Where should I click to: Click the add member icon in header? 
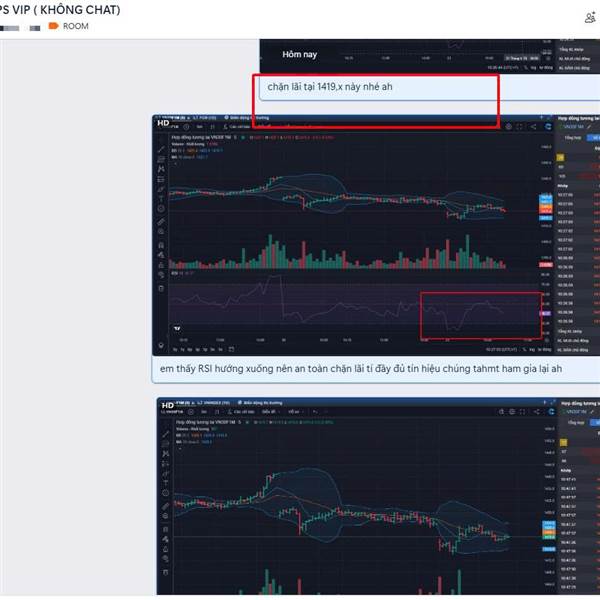point(591,18)
